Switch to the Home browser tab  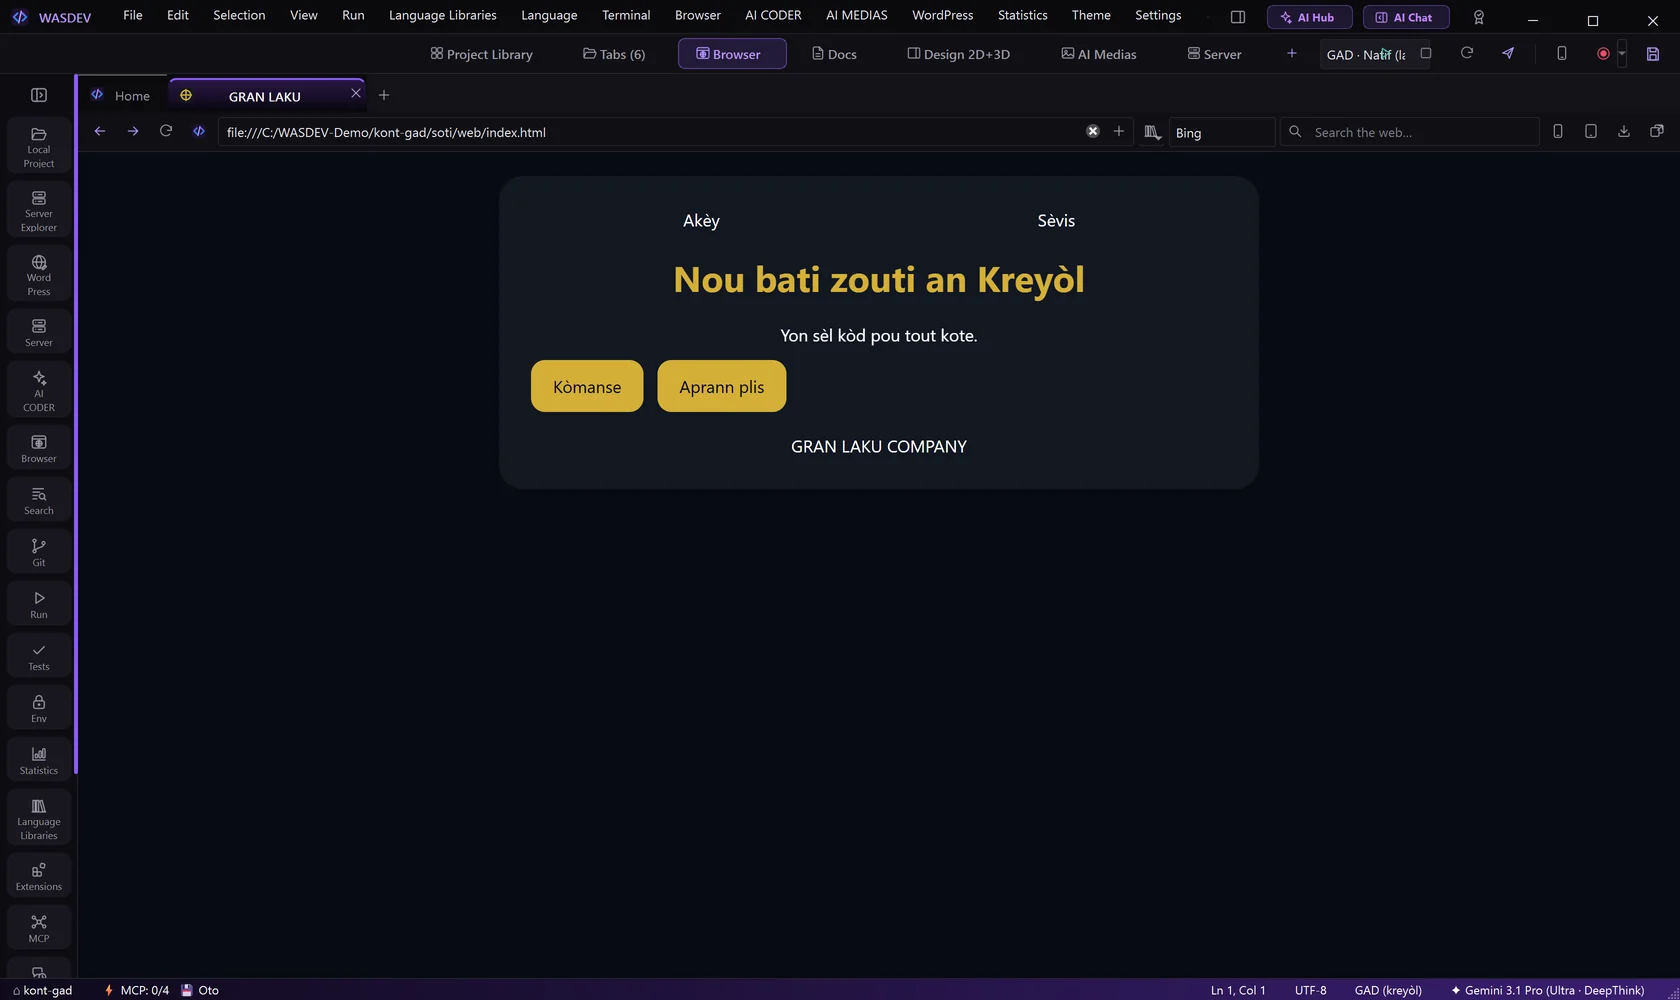click(121, 95)
